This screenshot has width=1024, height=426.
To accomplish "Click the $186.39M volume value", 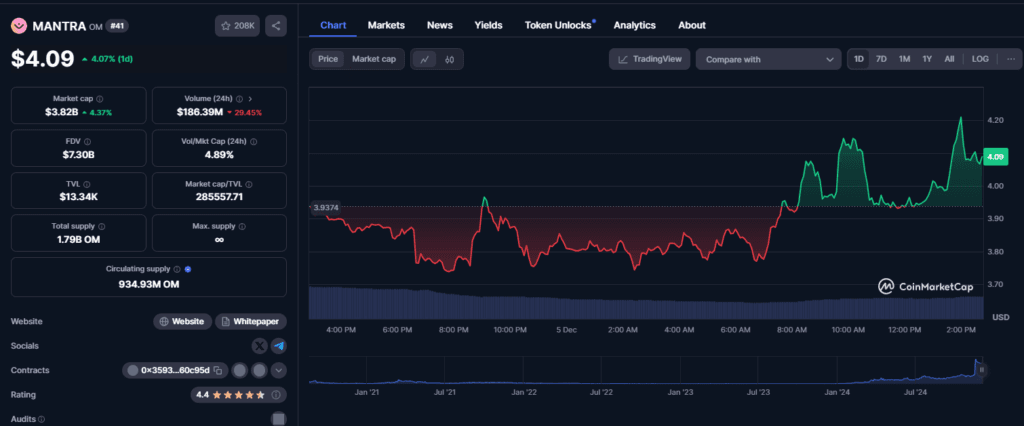I will pyautogui.click(x=200, y=112).
